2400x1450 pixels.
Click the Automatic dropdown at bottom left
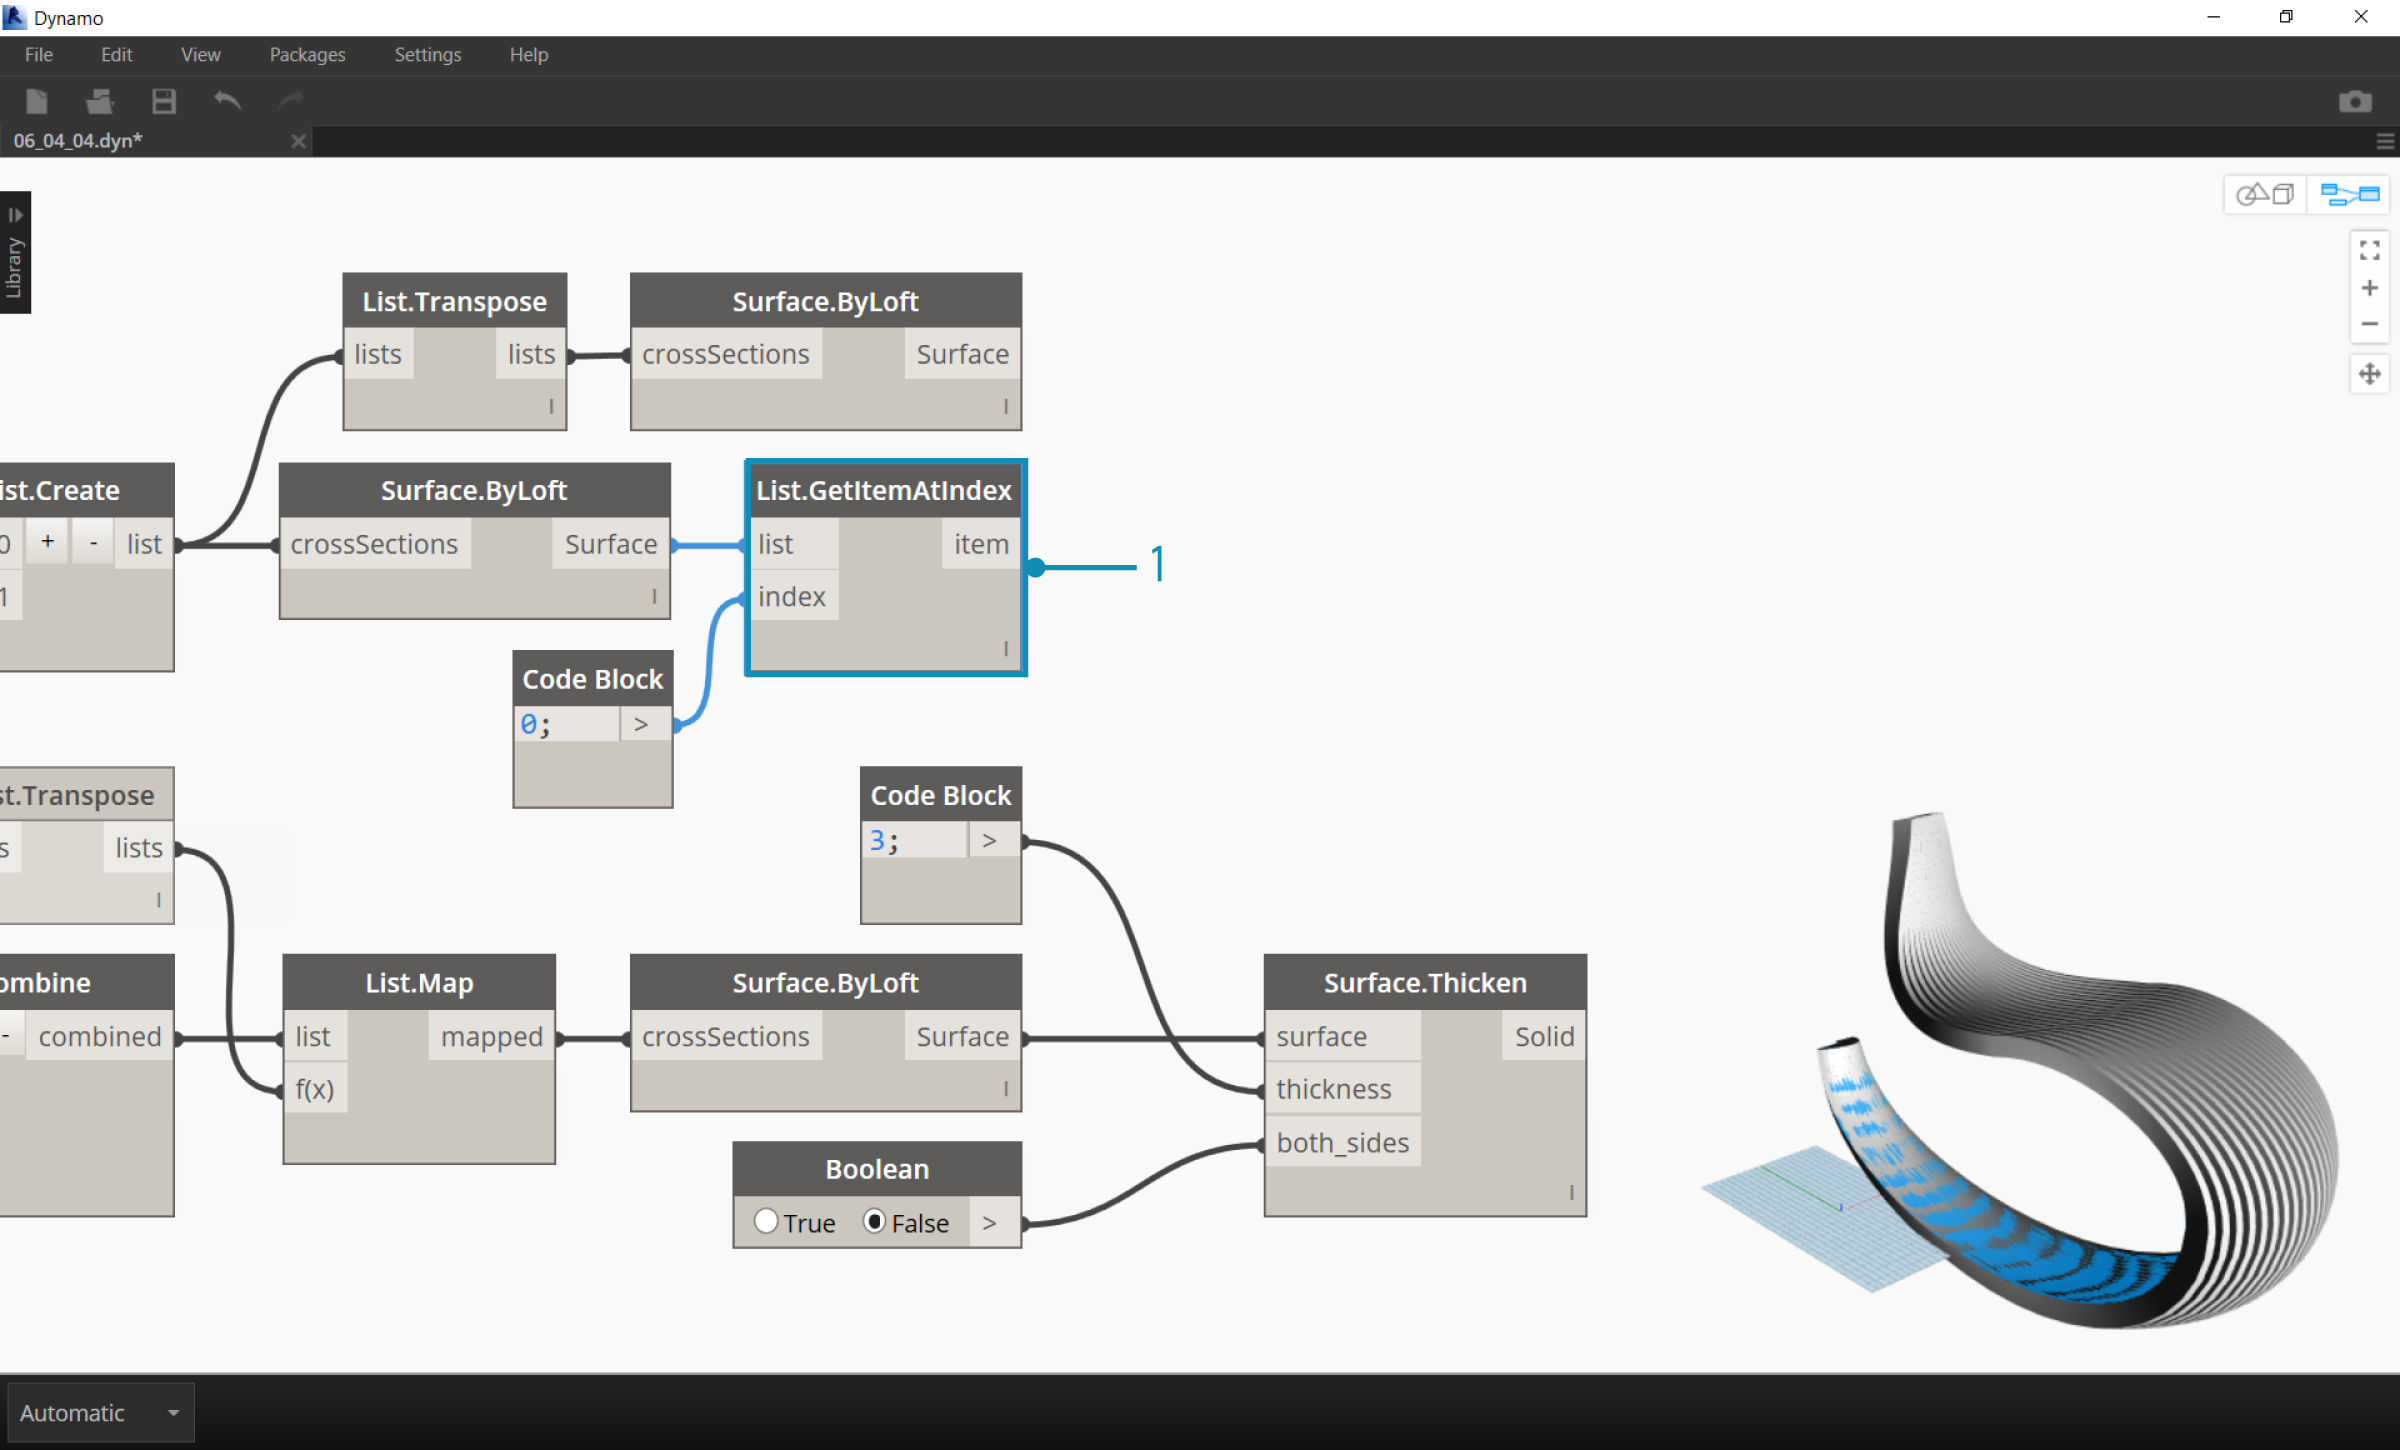[x=96, y=1412]
